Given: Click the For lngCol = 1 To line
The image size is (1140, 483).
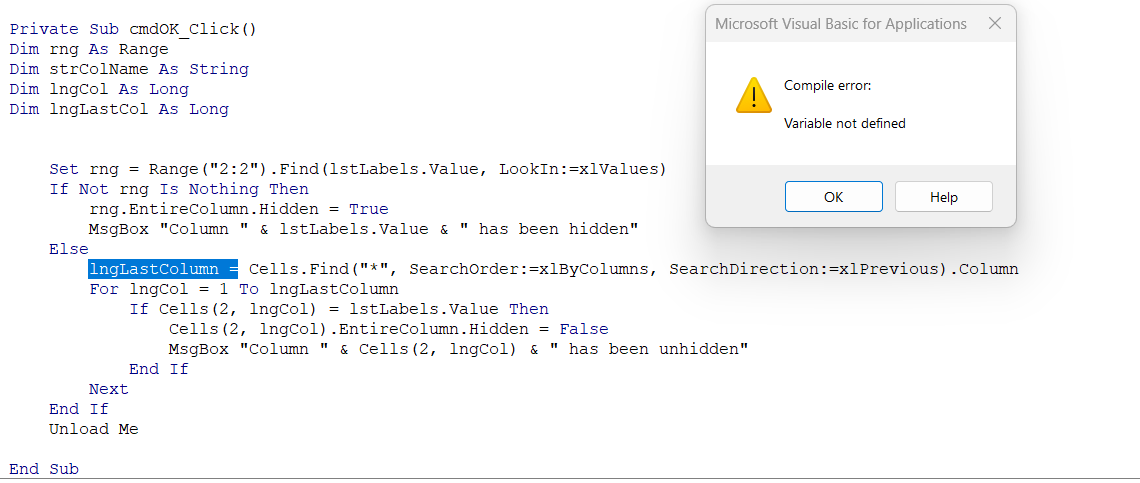Looking at the screenshot, I should point(244,290).
